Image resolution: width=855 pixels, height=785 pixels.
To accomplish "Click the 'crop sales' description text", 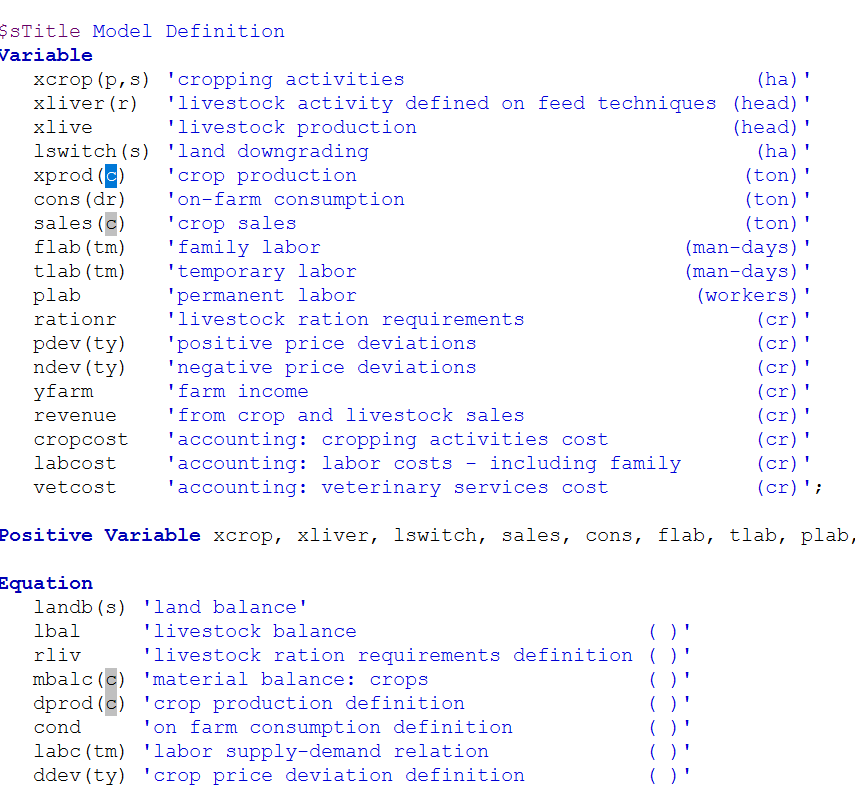I will tap(236, 223).
